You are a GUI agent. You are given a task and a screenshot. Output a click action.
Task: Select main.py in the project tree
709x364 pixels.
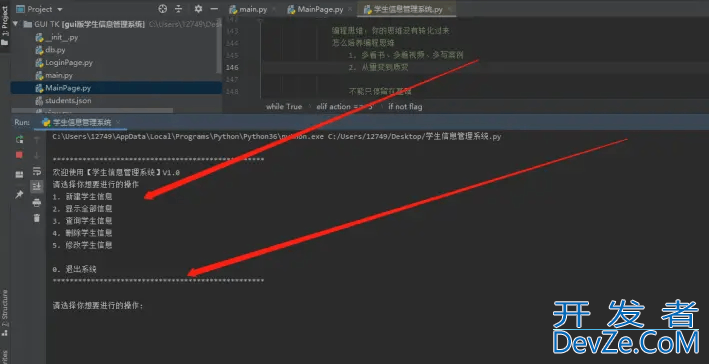point(54,76)
